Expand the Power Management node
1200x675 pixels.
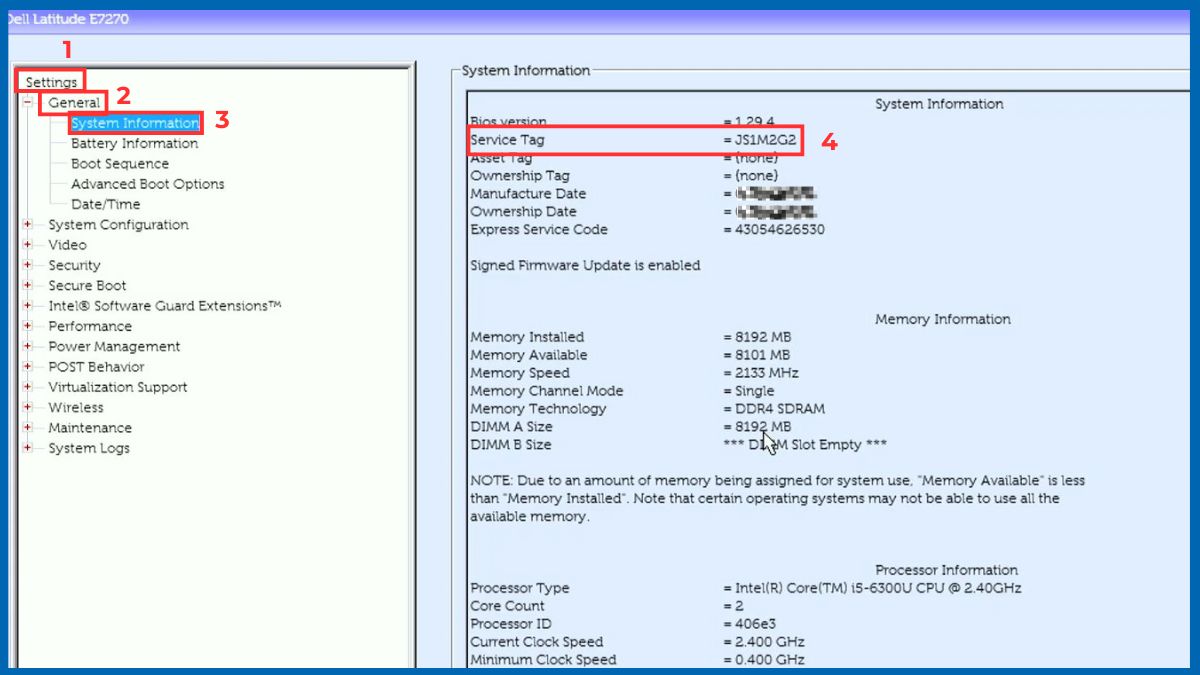coord(28,346)
